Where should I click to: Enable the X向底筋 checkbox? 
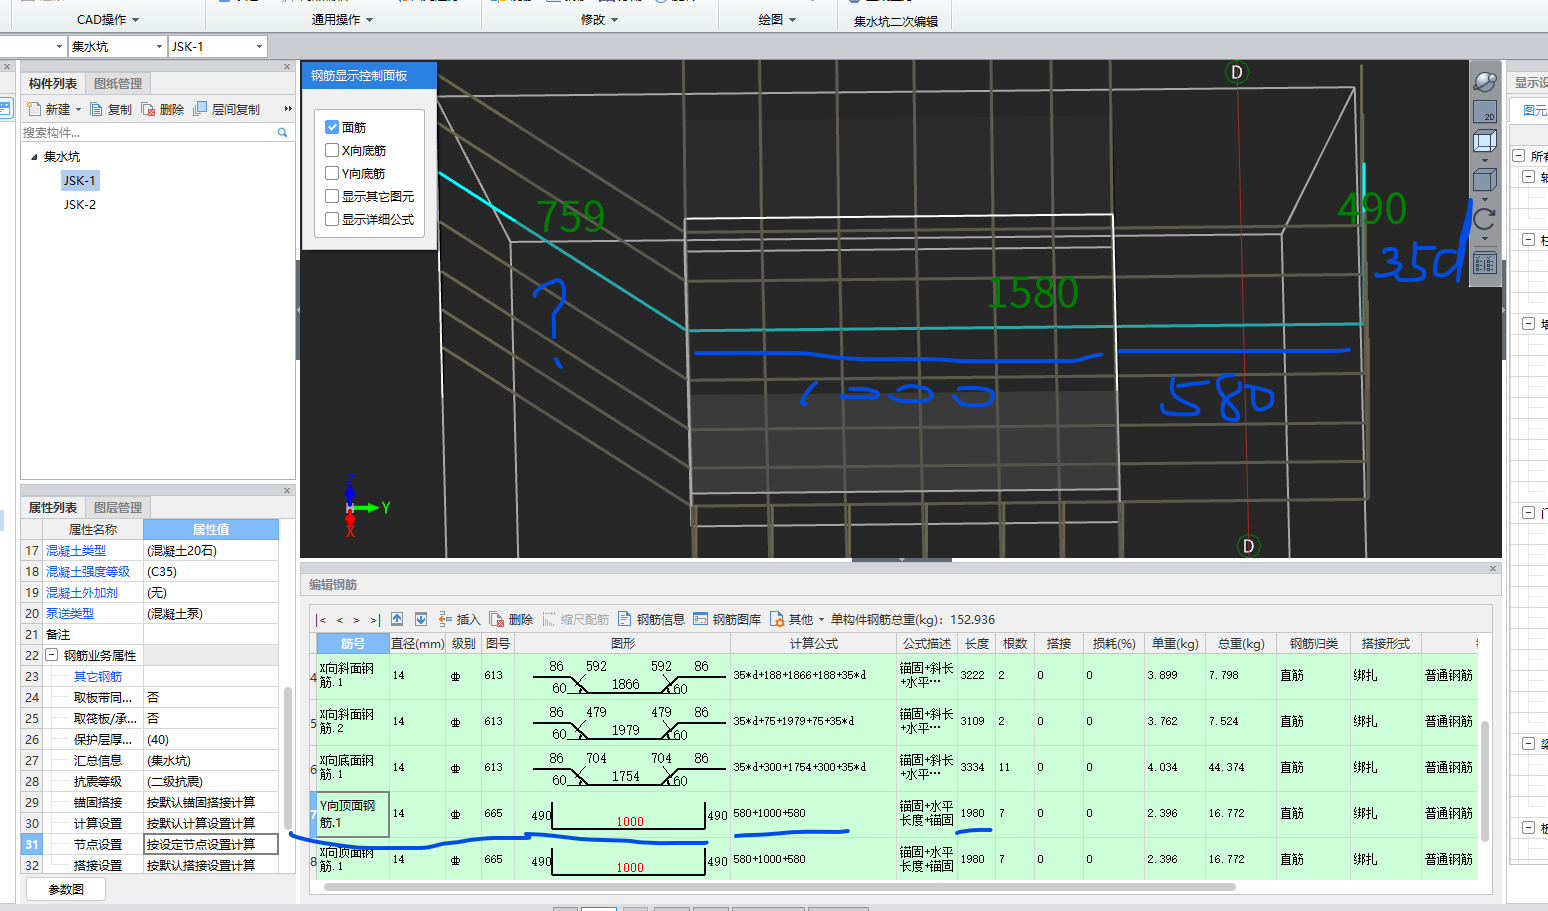click(332, 150)
